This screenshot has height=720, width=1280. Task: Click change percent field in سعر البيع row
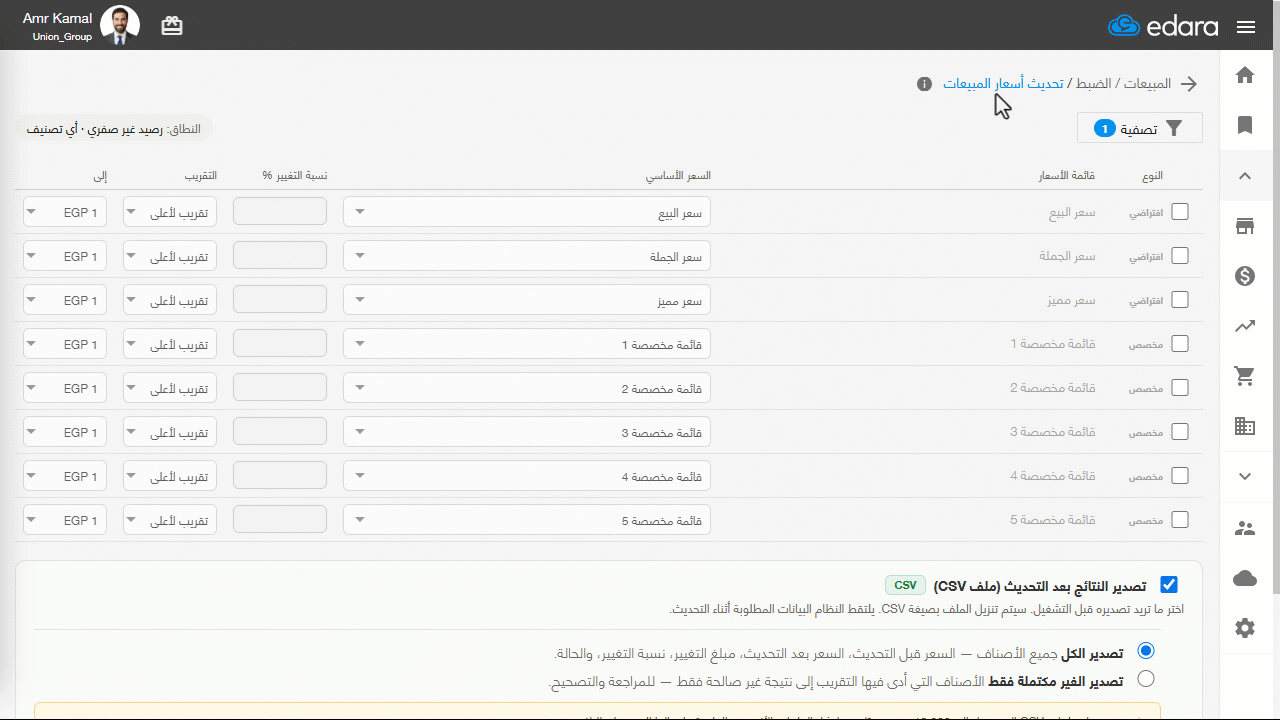280,212
